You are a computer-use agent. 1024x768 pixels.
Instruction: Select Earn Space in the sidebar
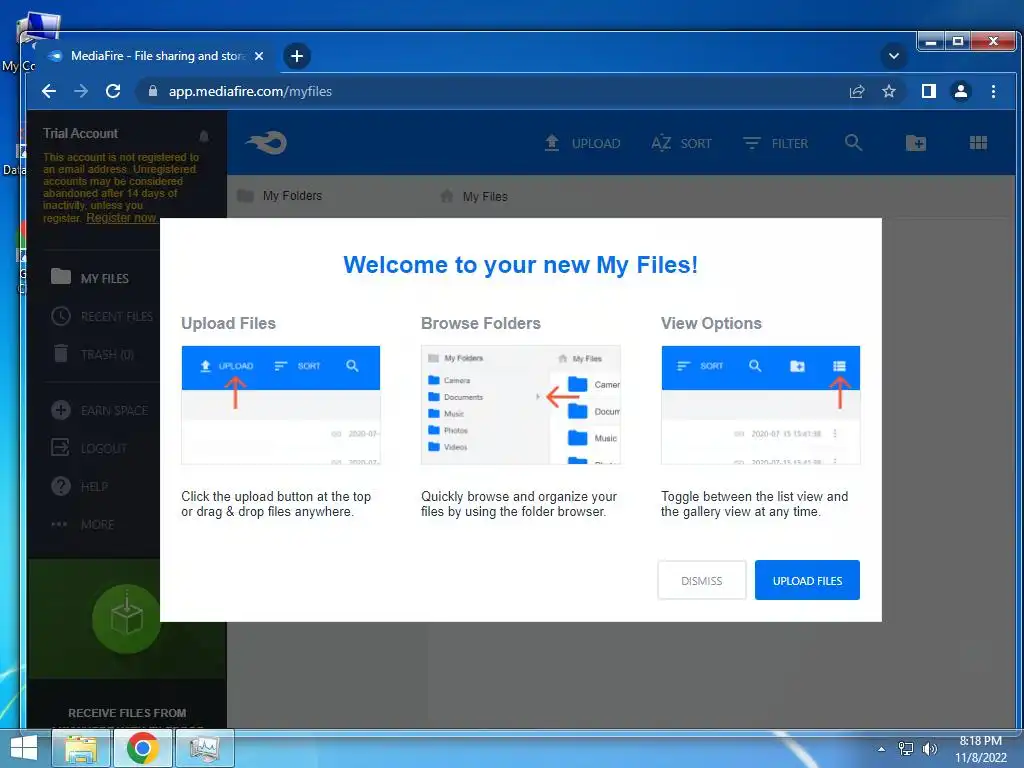point(100,410)
